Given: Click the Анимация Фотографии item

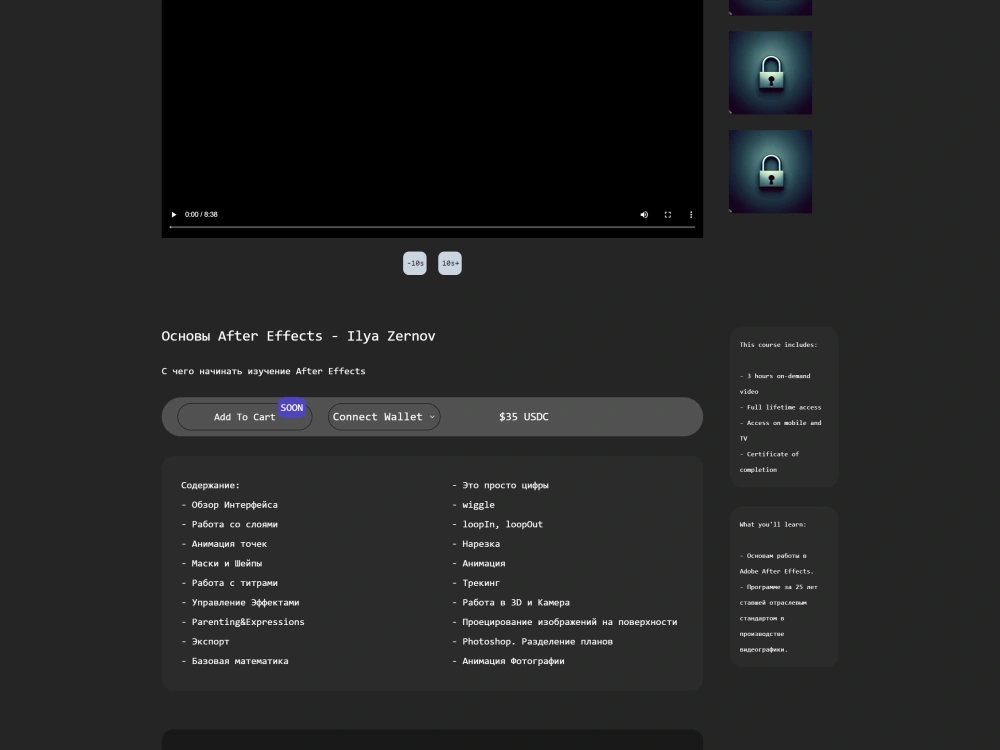Looking at the screenshot, I should 508,661.
